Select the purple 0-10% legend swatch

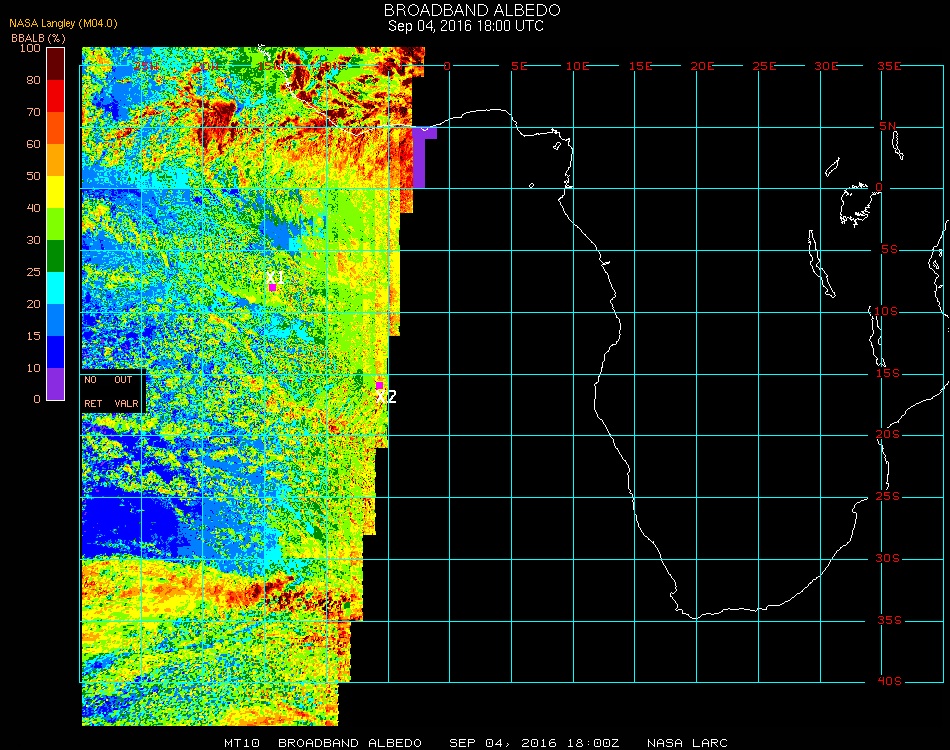click(56, 384)
